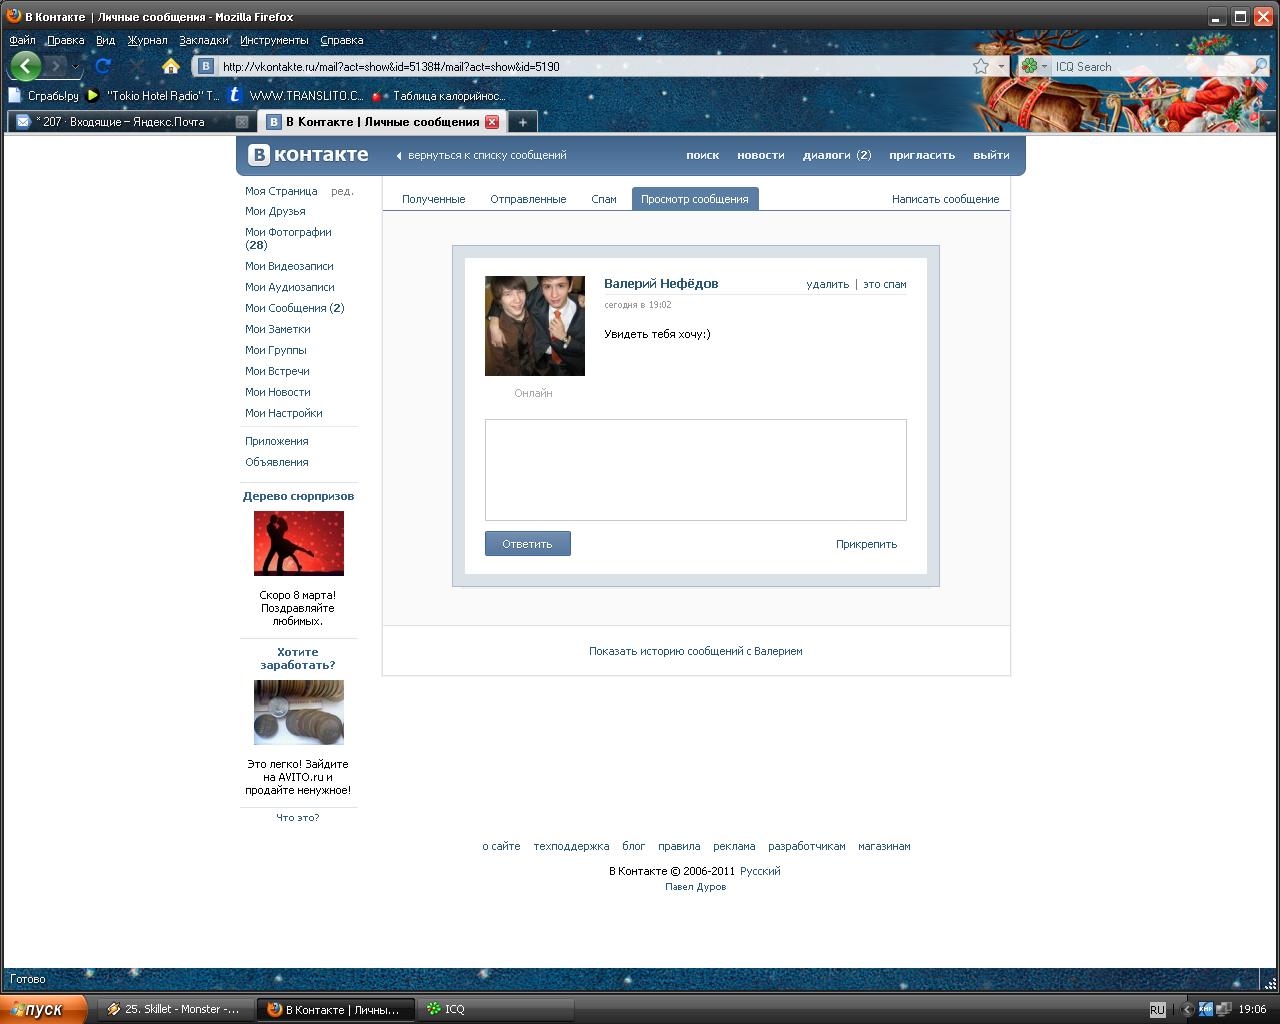Click Показать историю сообщений с Валерием
Screen dimensions: 1280x1024
(695, 651)
